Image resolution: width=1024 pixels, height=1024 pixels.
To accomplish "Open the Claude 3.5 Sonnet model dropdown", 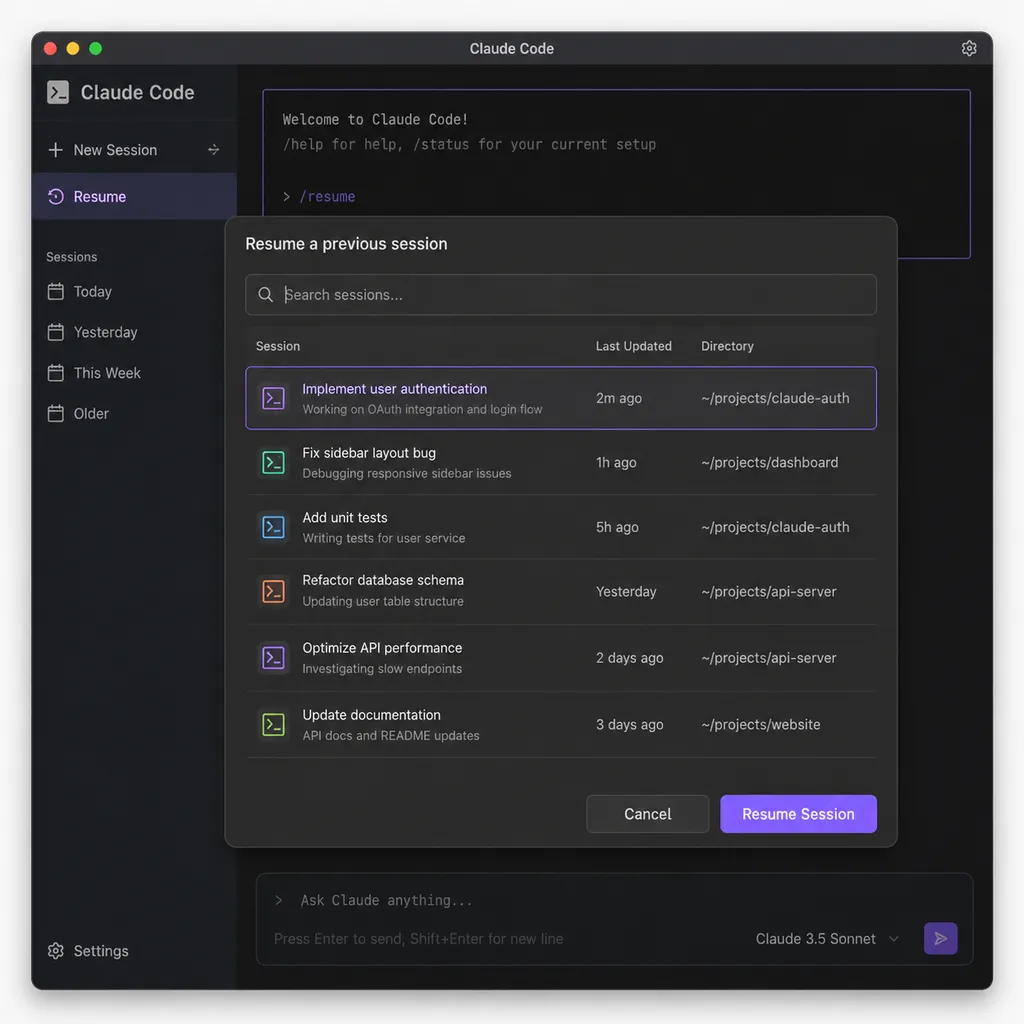I will (827, 938).
